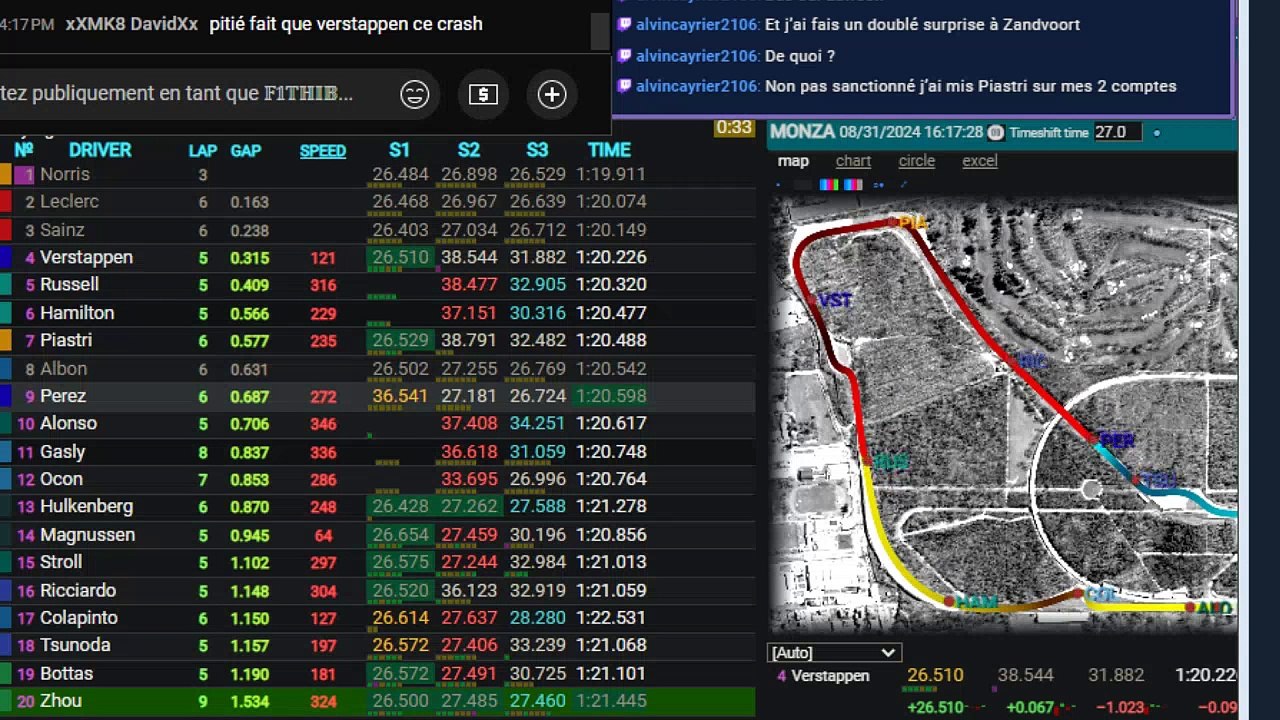Select Gasly driver name
Screen dimensions: 1280x720
63,452
